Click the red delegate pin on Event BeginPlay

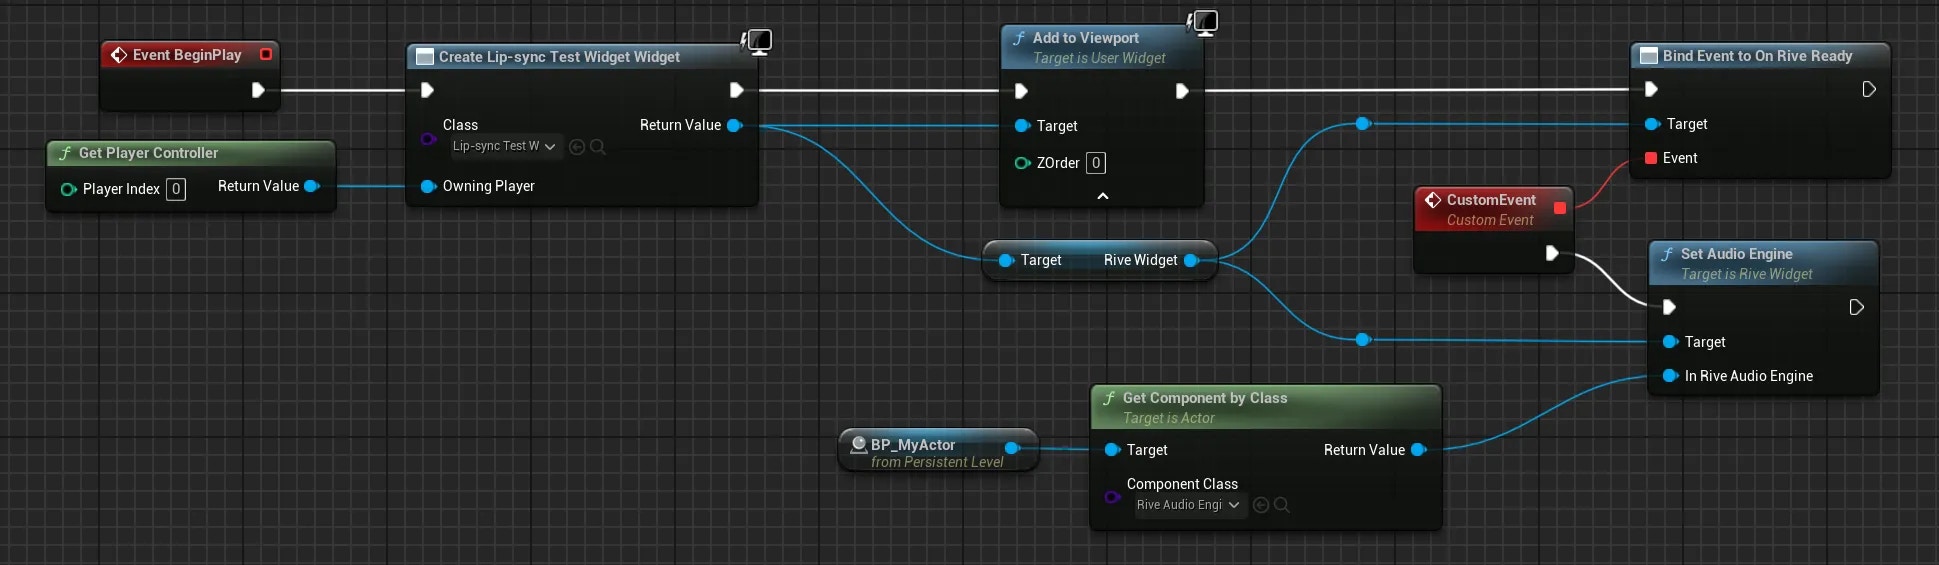coord(266,54)
